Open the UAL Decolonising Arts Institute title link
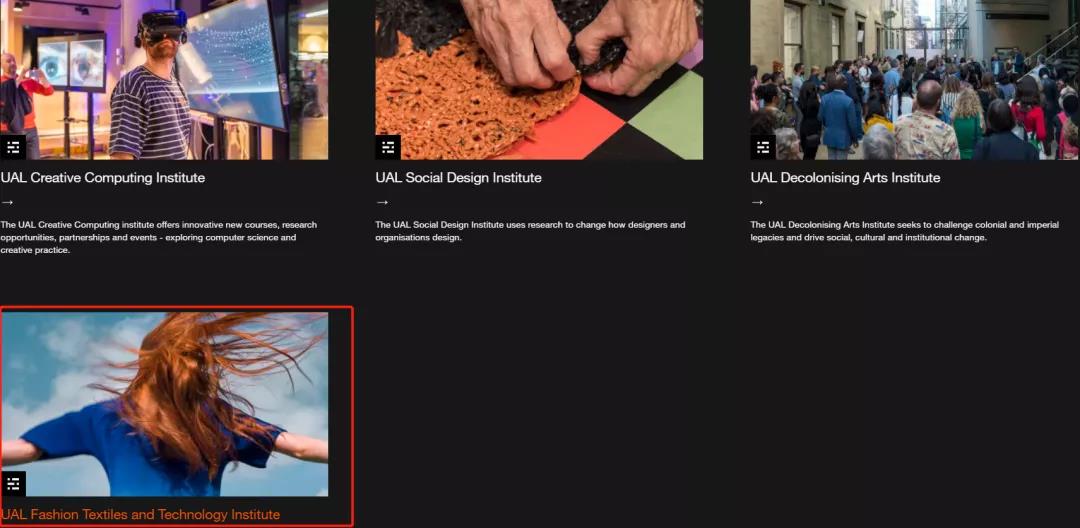 [845, 178]
